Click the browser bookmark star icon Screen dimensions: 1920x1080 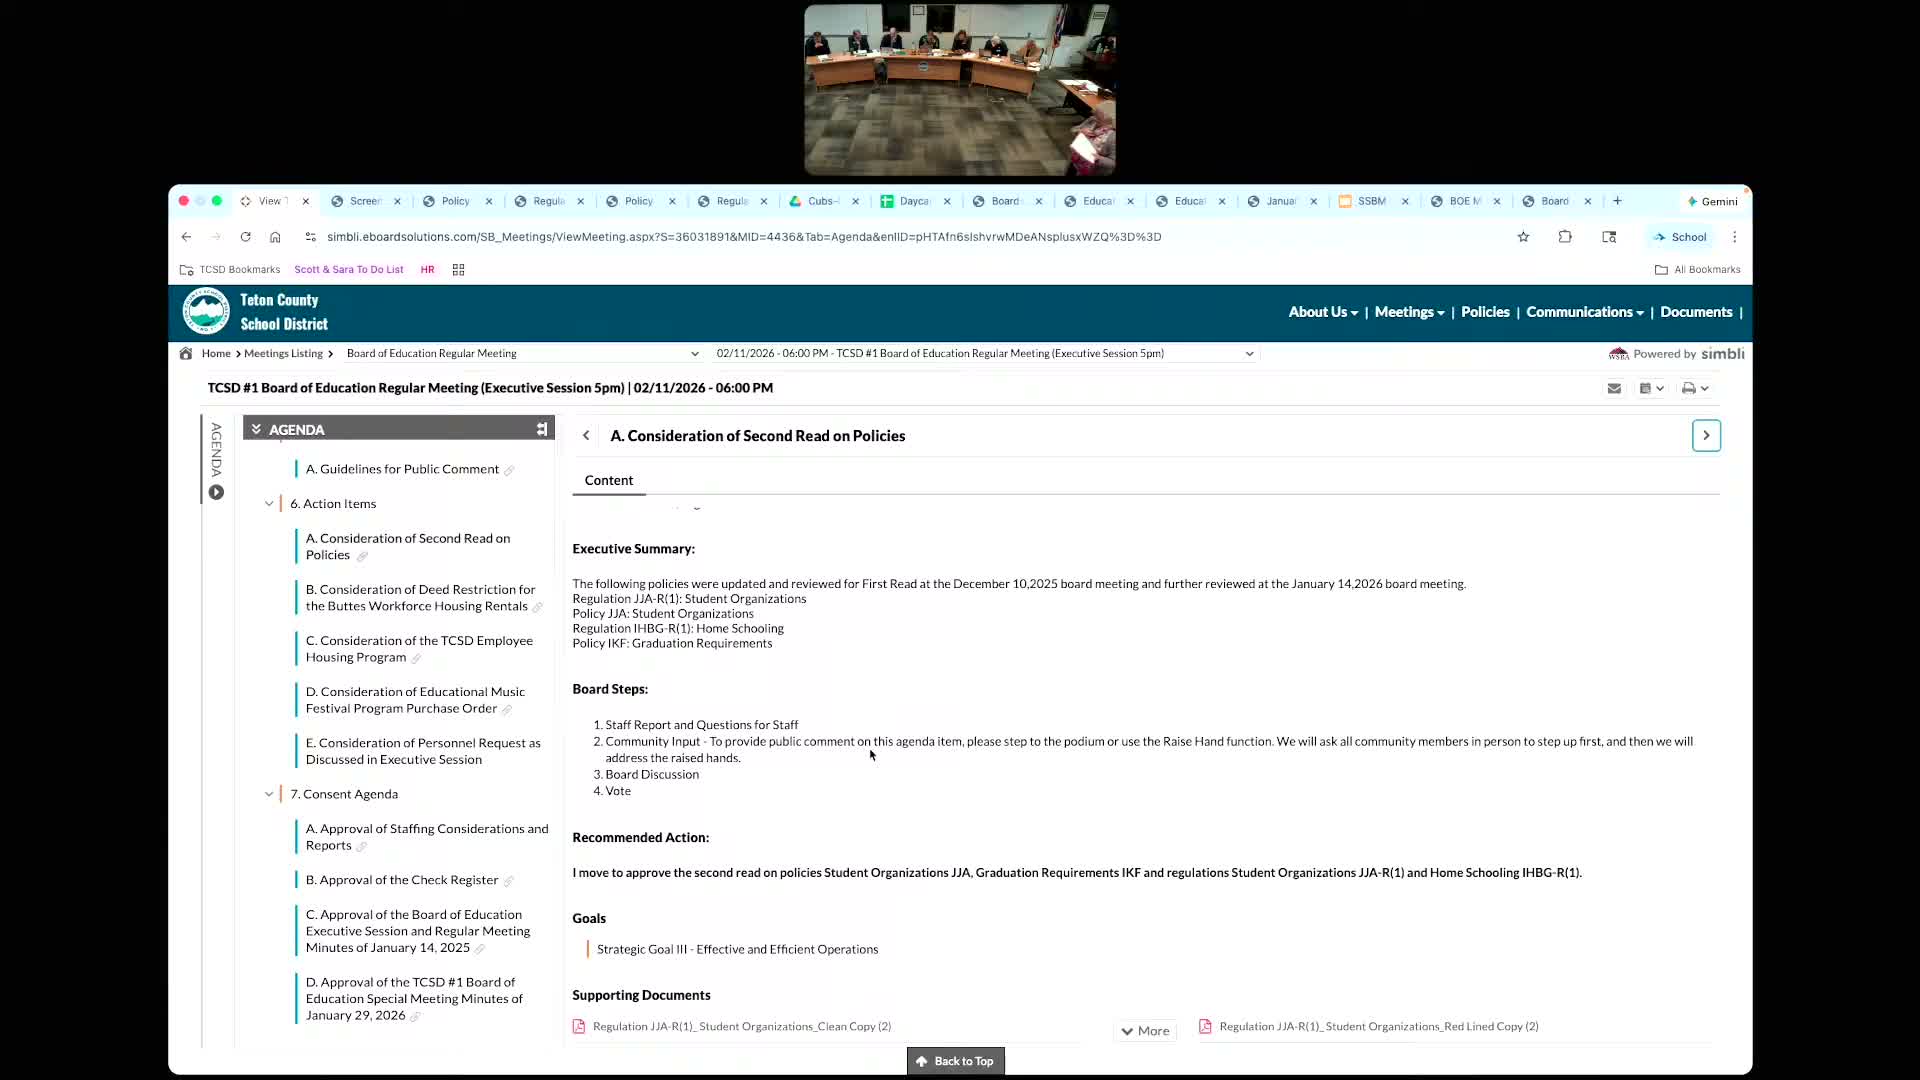(x=1523, y=237)
